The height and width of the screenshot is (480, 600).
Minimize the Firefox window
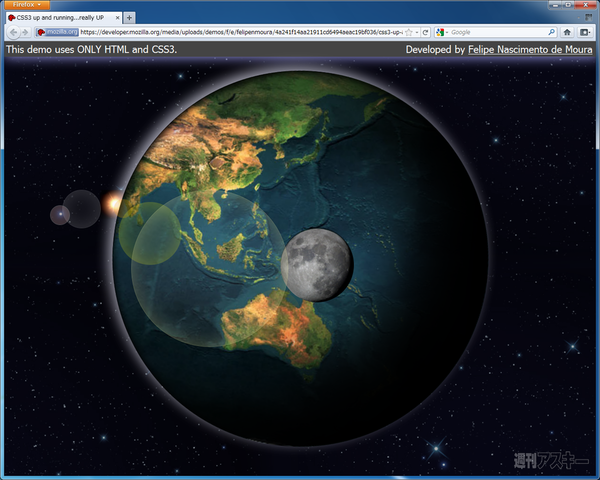[x=555, y=5]
